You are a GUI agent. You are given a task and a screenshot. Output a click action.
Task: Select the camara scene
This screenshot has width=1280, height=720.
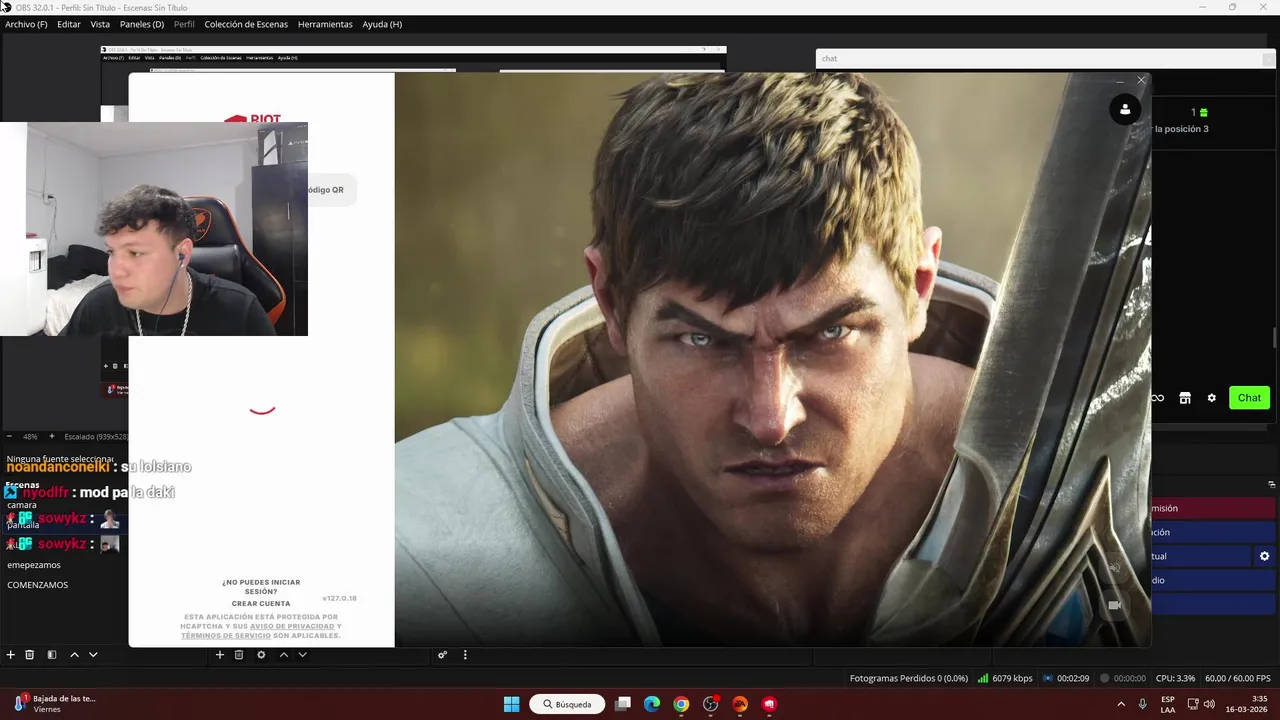[x=21, y=505]
